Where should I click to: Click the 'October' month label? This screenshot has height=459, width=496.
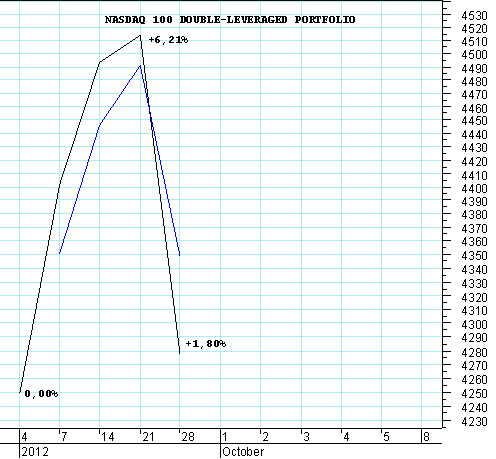coord(243,452)
